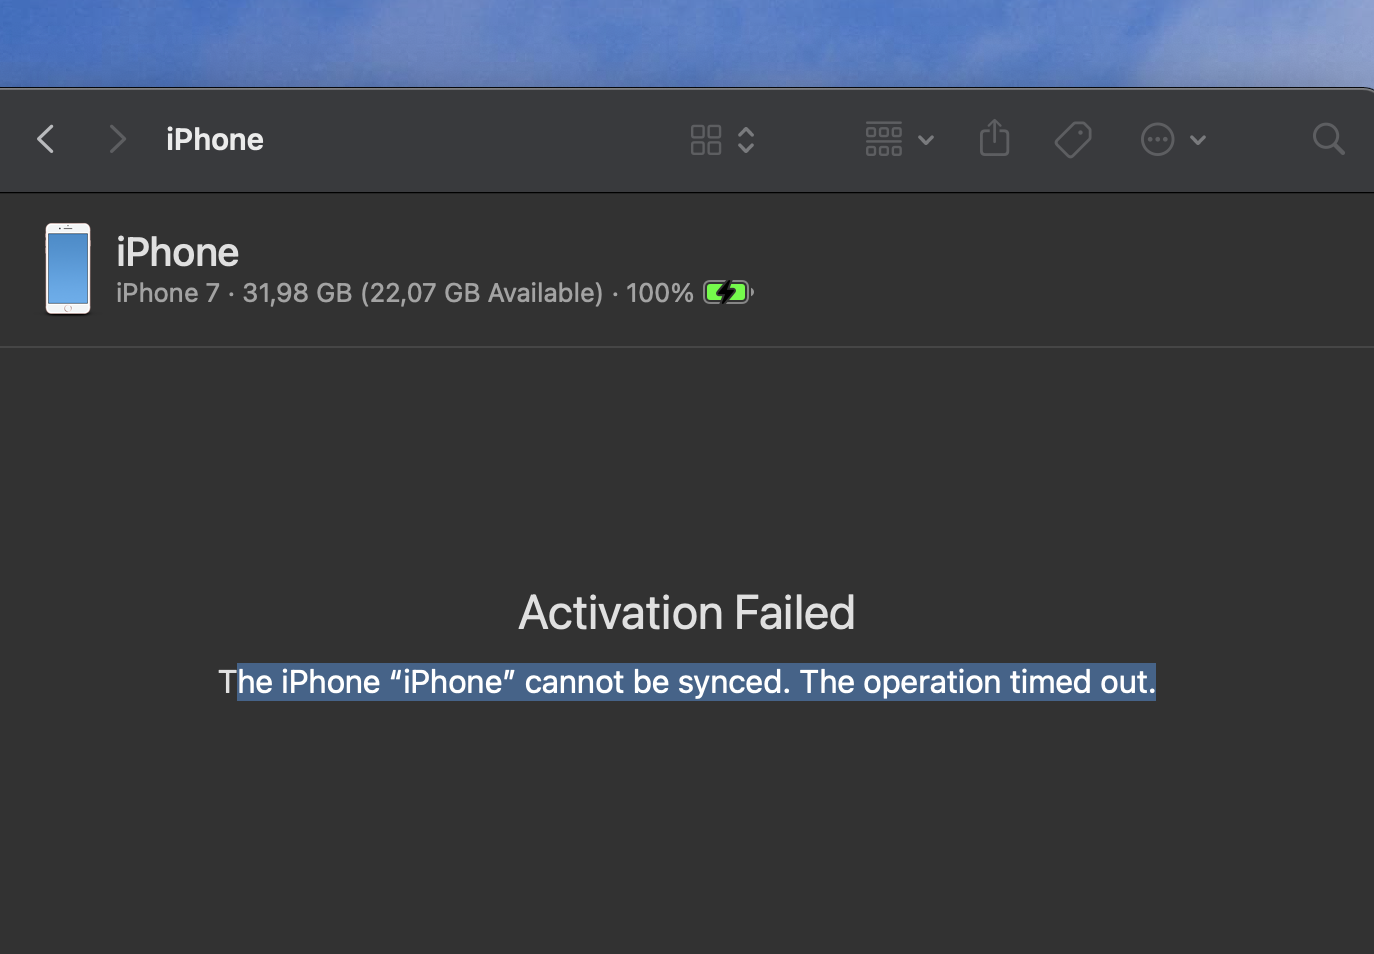Open the Share menu
1374x954 pixels.
(995, 139)
